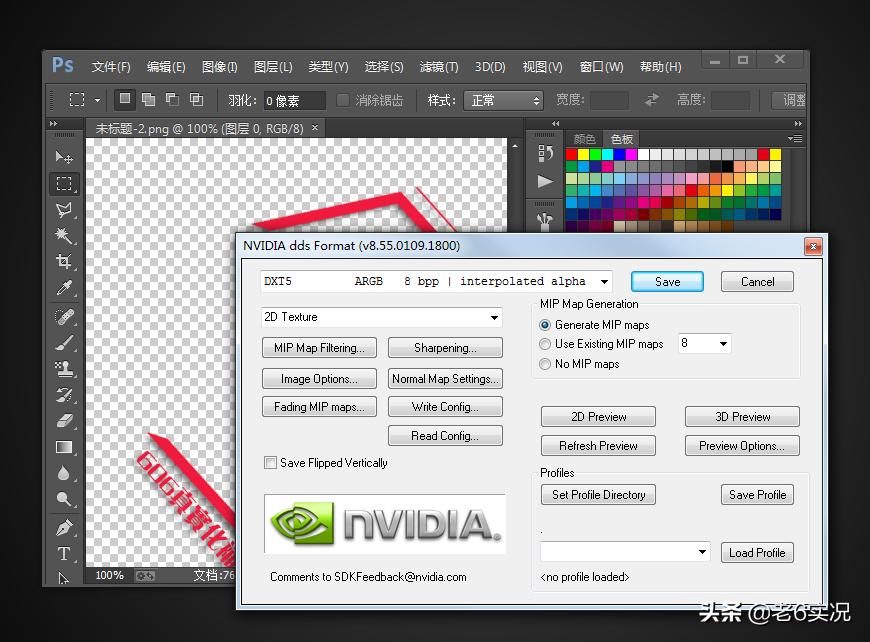Select the Healing Brush tool
Screen dimensions: 870x642
pos(64,317)
